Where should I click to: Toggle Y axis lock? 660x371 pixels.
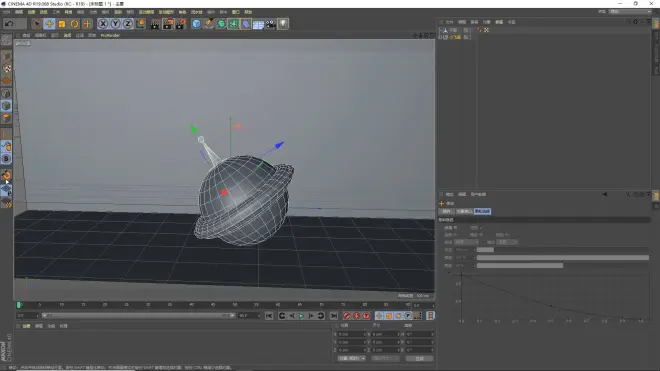(115, 24)
